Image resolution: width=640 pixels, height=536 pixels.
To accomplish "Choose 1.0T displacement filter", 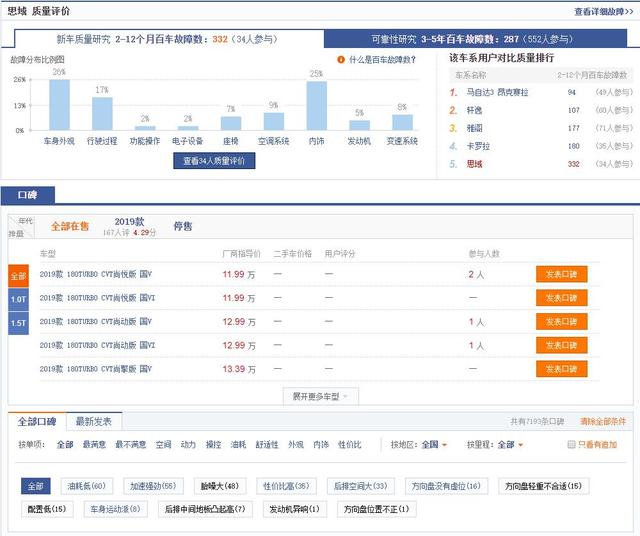I will (18, 300).
